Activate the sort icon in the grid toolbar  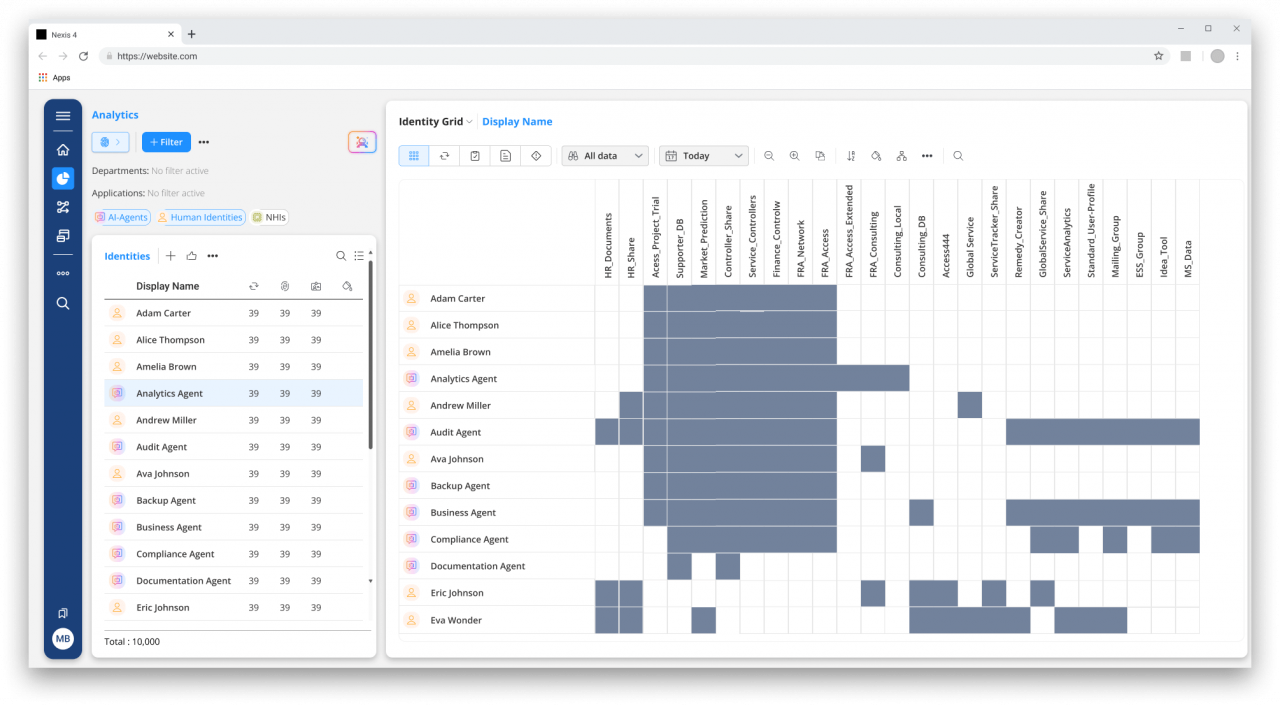(851, 155)
